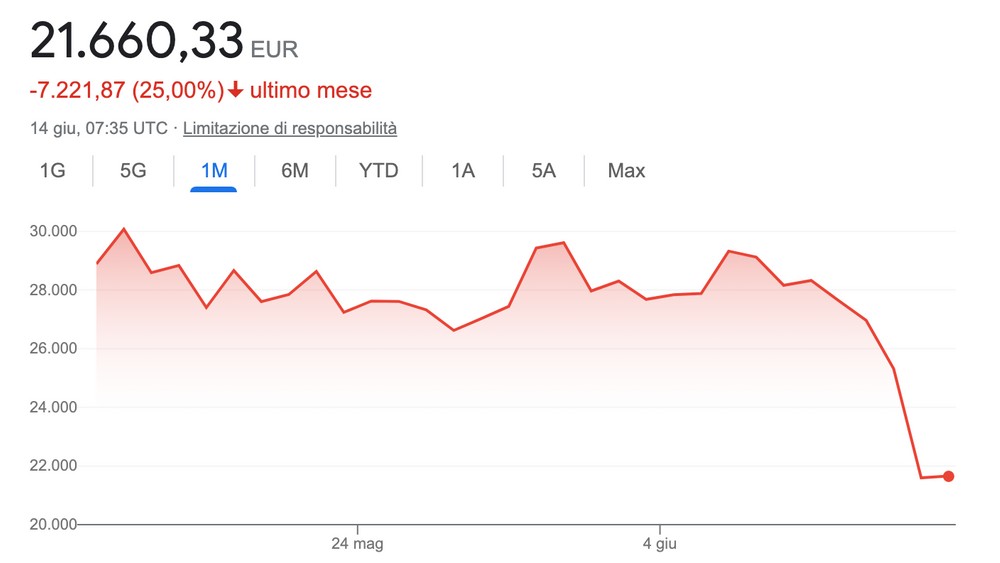Select the 1M range tab
Screen dimensions: 1000x563
214,171
